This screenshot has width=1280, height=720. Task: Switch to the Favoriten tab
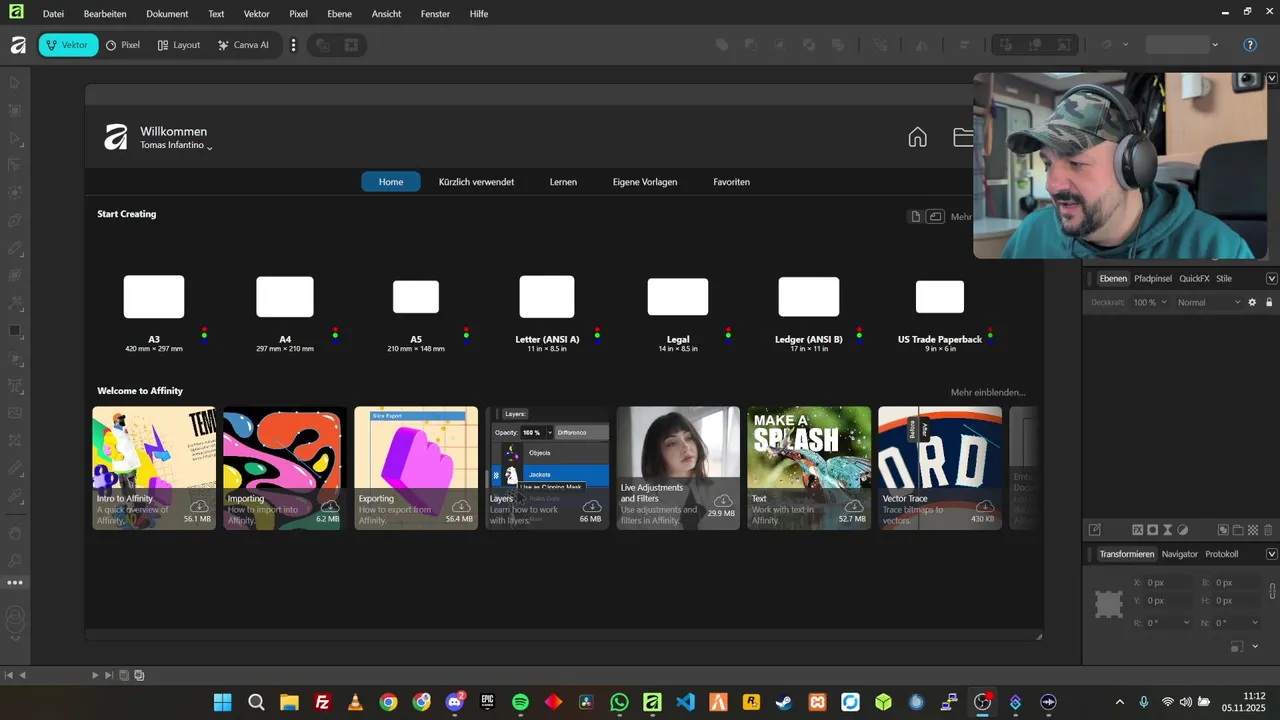click(731, 182)
